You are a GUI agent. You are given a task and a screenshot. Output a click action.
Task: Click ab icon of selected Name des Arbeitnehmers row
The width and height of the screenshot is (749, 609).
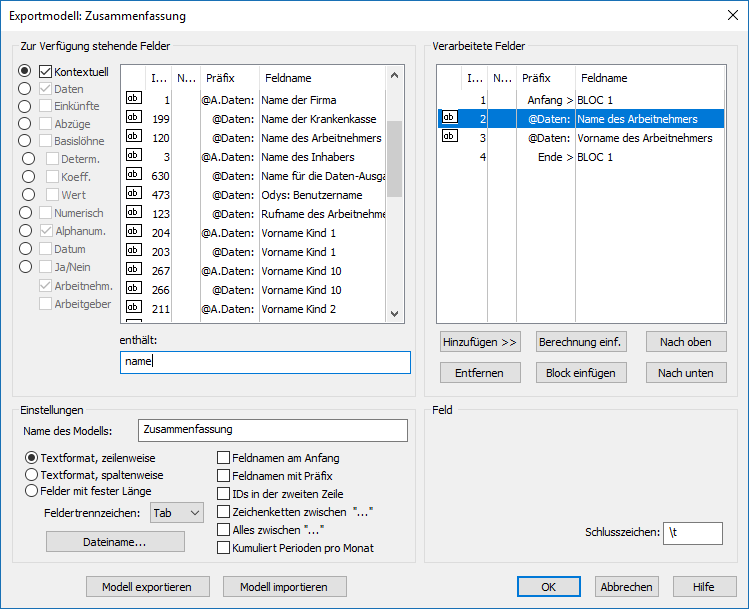pyautogui.click(x=450, y=117)
